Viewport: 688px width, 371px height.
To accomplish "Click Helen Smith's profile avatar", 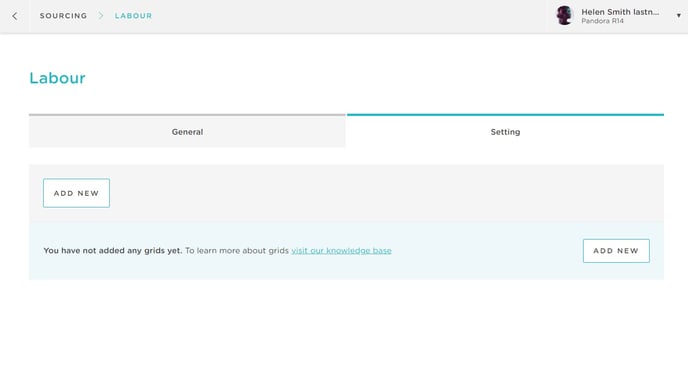I will click(x=565, y=15).
